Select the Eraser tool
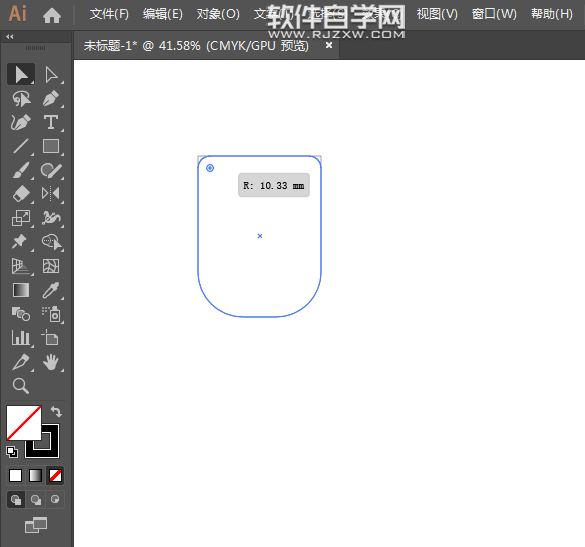Image resolution: width=585 pixels, height=547 pixels. [x=21, y=194]
